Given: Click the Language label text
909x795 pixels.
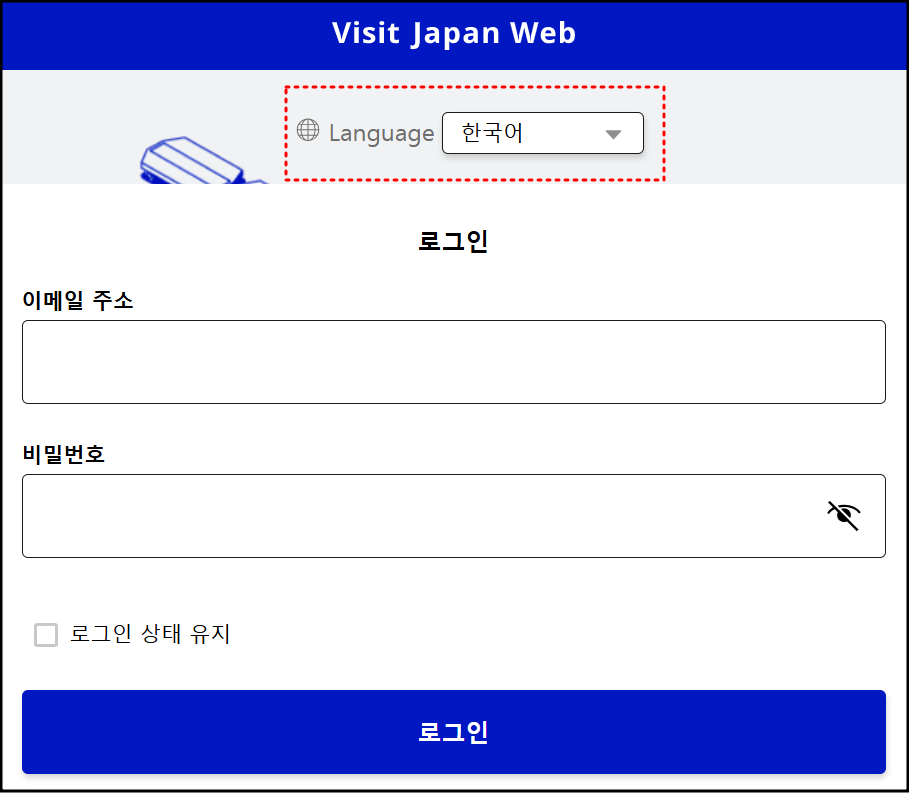Looking at the screenshot, I should 381,133.
